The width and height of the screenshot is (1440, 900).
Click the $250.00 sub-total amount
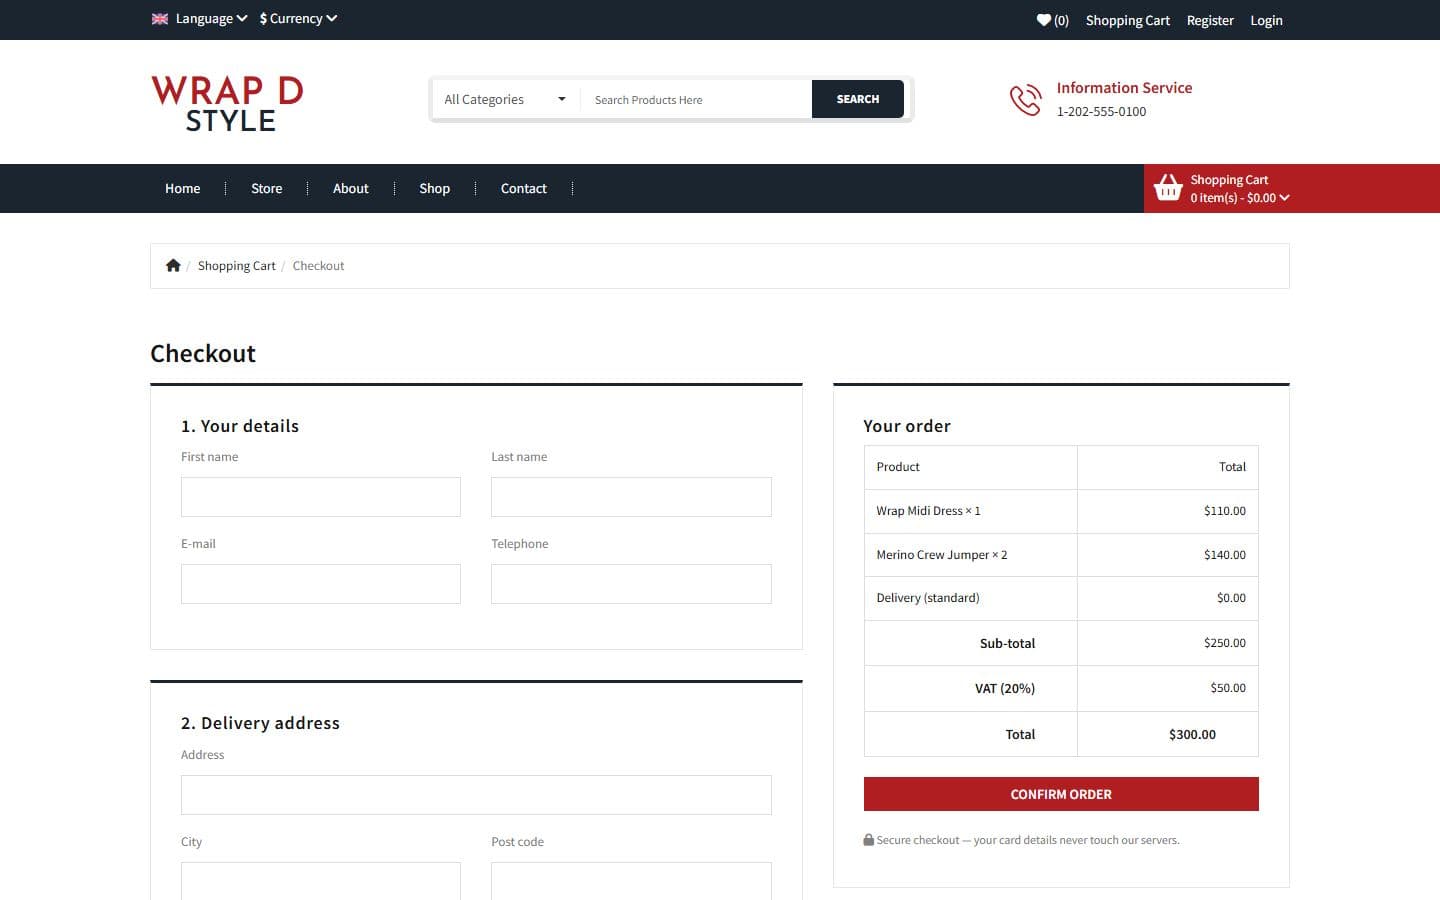(1225, 643)
